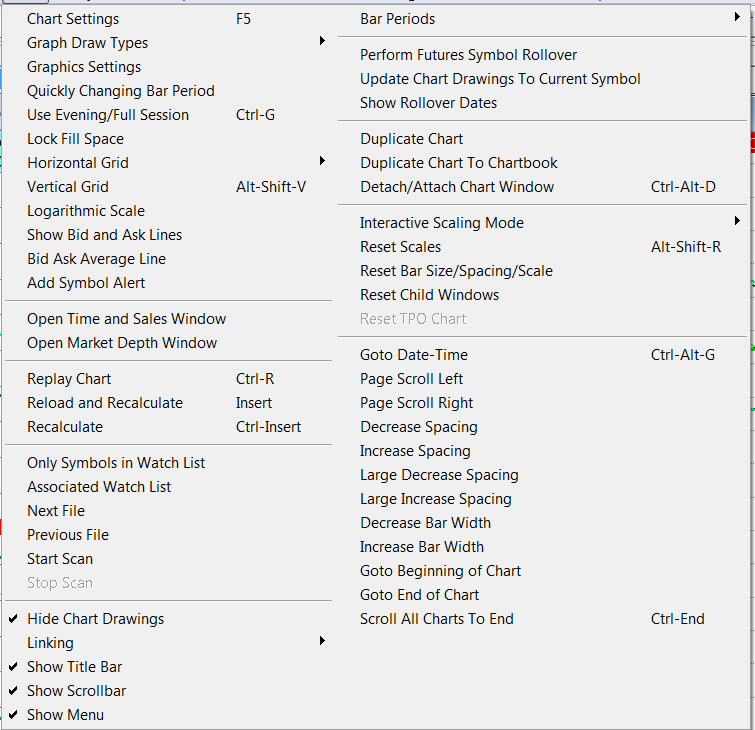Expand Horizontal Grid submenu
This screenshot has height=730, width=755.
tap(168, 163)
